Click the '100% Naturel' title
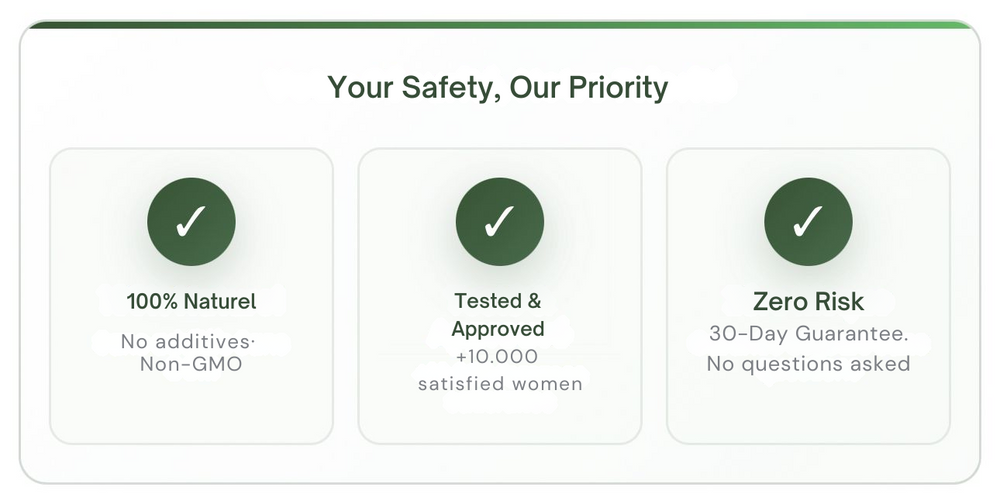The image size is (1000, 494). 191,301
